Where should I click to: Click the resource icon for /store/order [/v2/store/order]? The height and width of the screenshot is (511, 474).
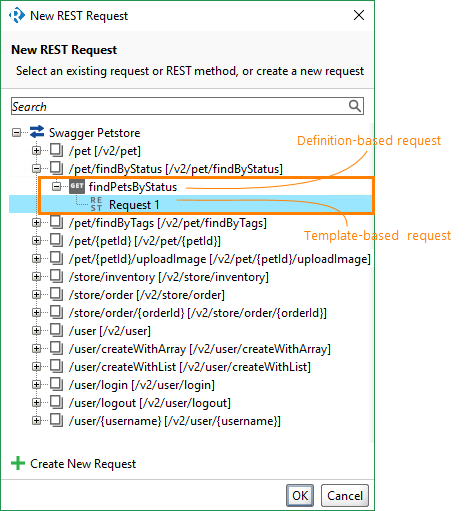click(x=56, y=294)
